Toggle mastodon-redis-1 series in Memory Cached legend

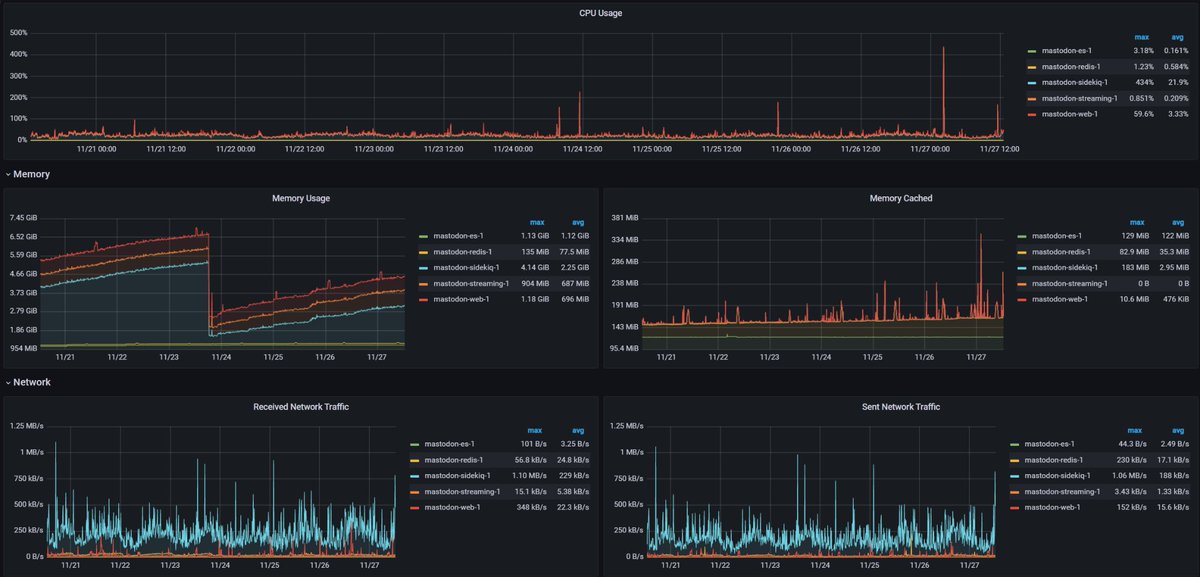point(1061,251)
